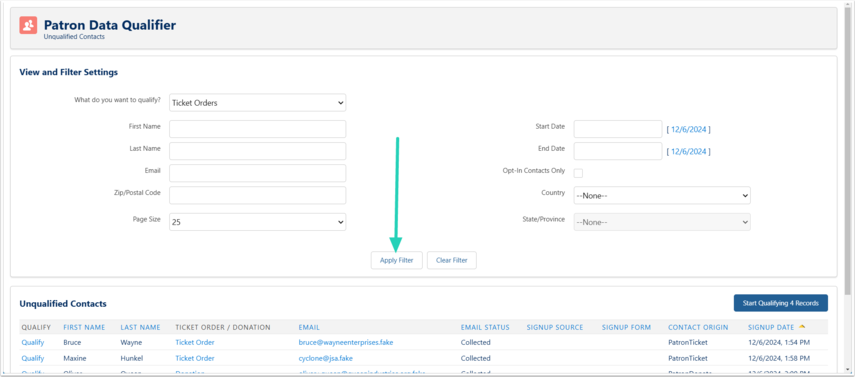Viewport: 855px width, 377px height.
Task: Click the Patron Data Qualifier app icon
Action: click(x=28, y=25)
